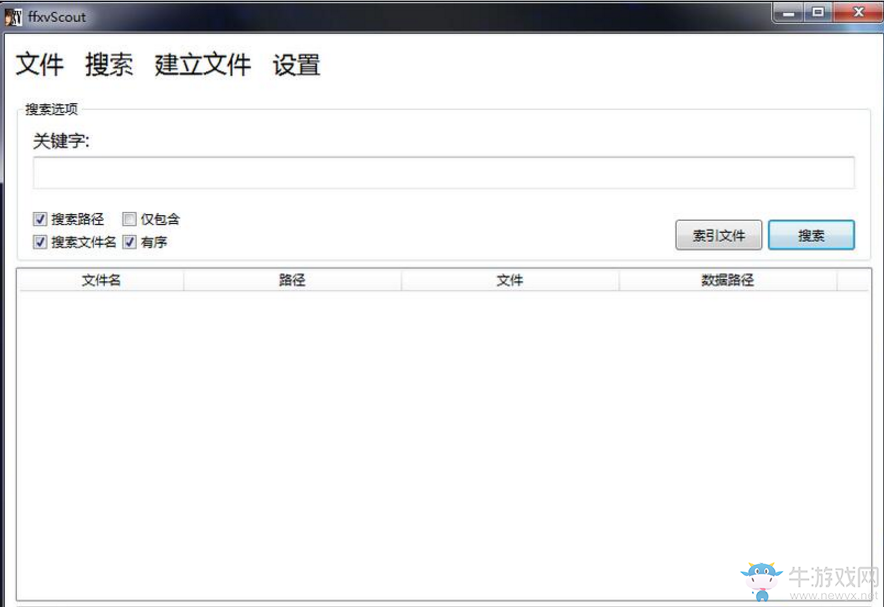
Task: Sort by the 文件名 column header
Action: pos(101,280)
